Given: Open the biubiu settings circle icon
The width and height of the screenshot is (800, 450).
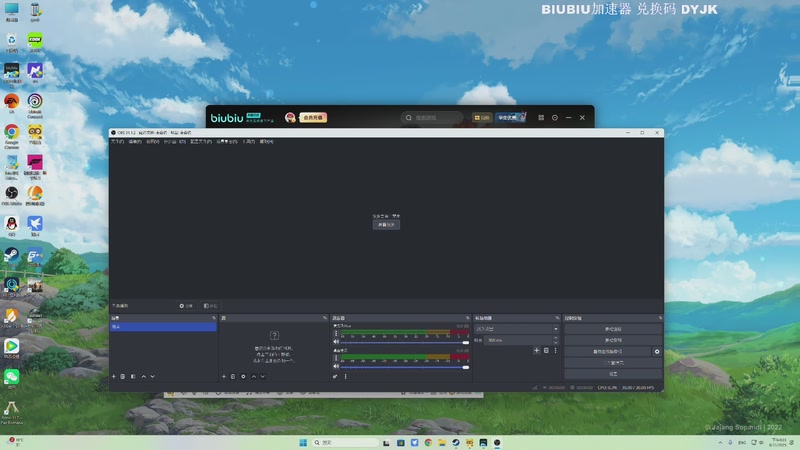Looking at the screenshot, I should tap(555, 118).
